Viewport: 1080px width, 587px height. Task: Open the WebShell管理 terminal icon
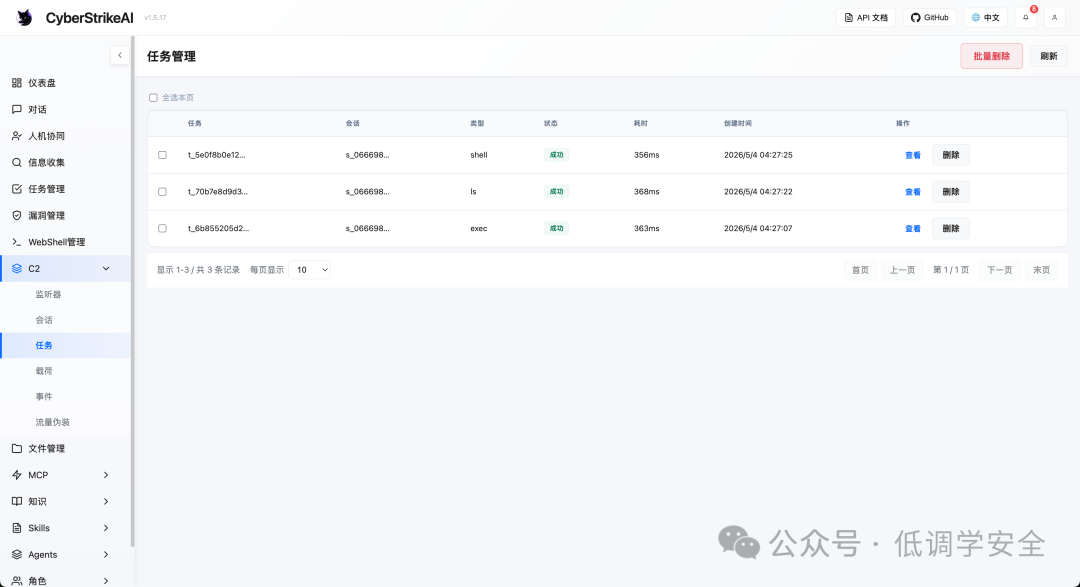(17, 242)
